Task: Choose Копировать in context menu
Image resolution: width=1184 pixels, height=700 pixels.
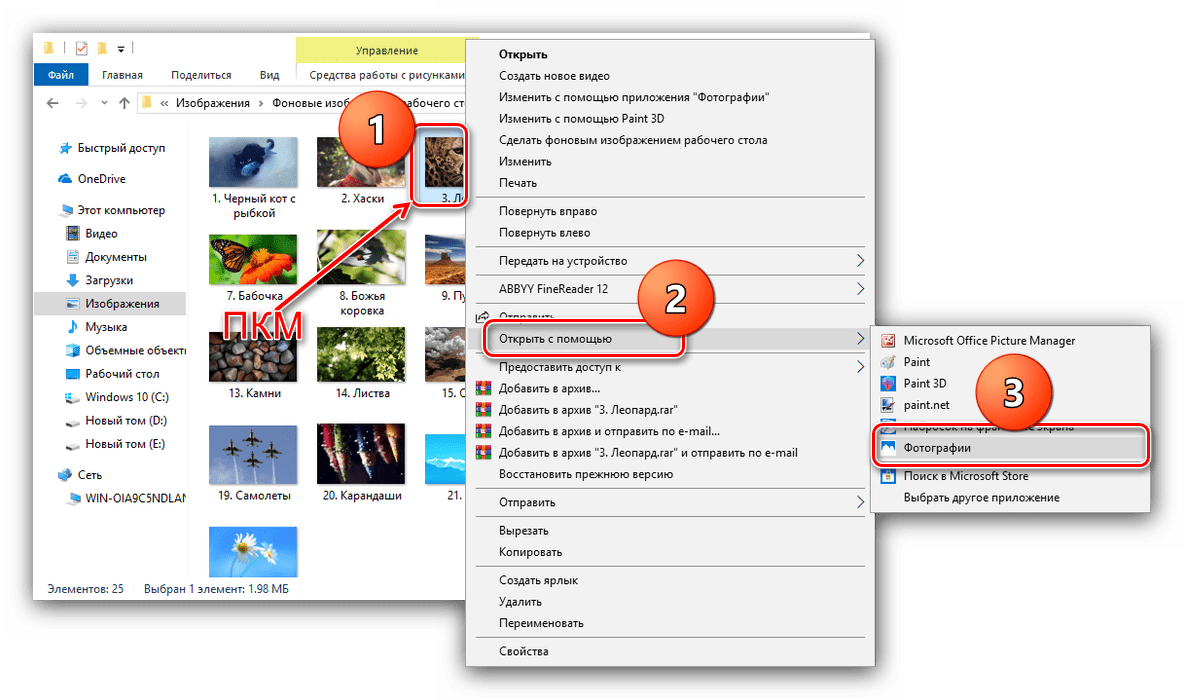Action: [x=530, y=552]
